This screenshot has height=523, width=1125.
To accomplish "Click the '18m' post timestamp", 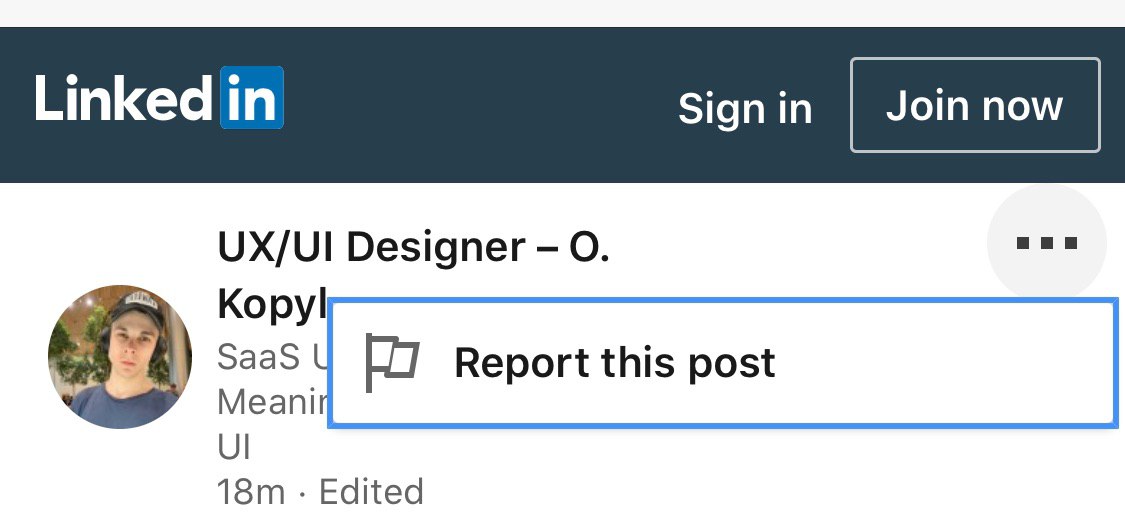I will click(x=251, y=492).
